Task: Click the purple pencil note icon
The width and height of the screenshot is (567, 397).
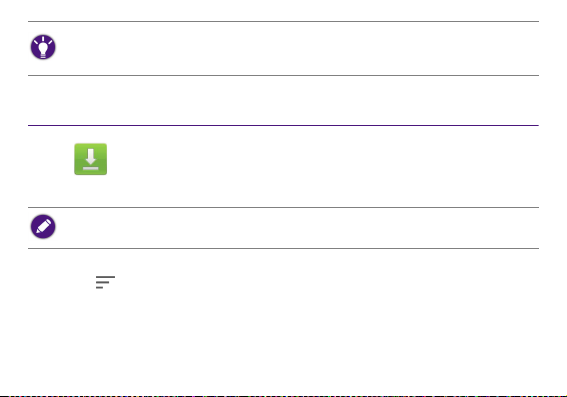Action: (43, 227)
